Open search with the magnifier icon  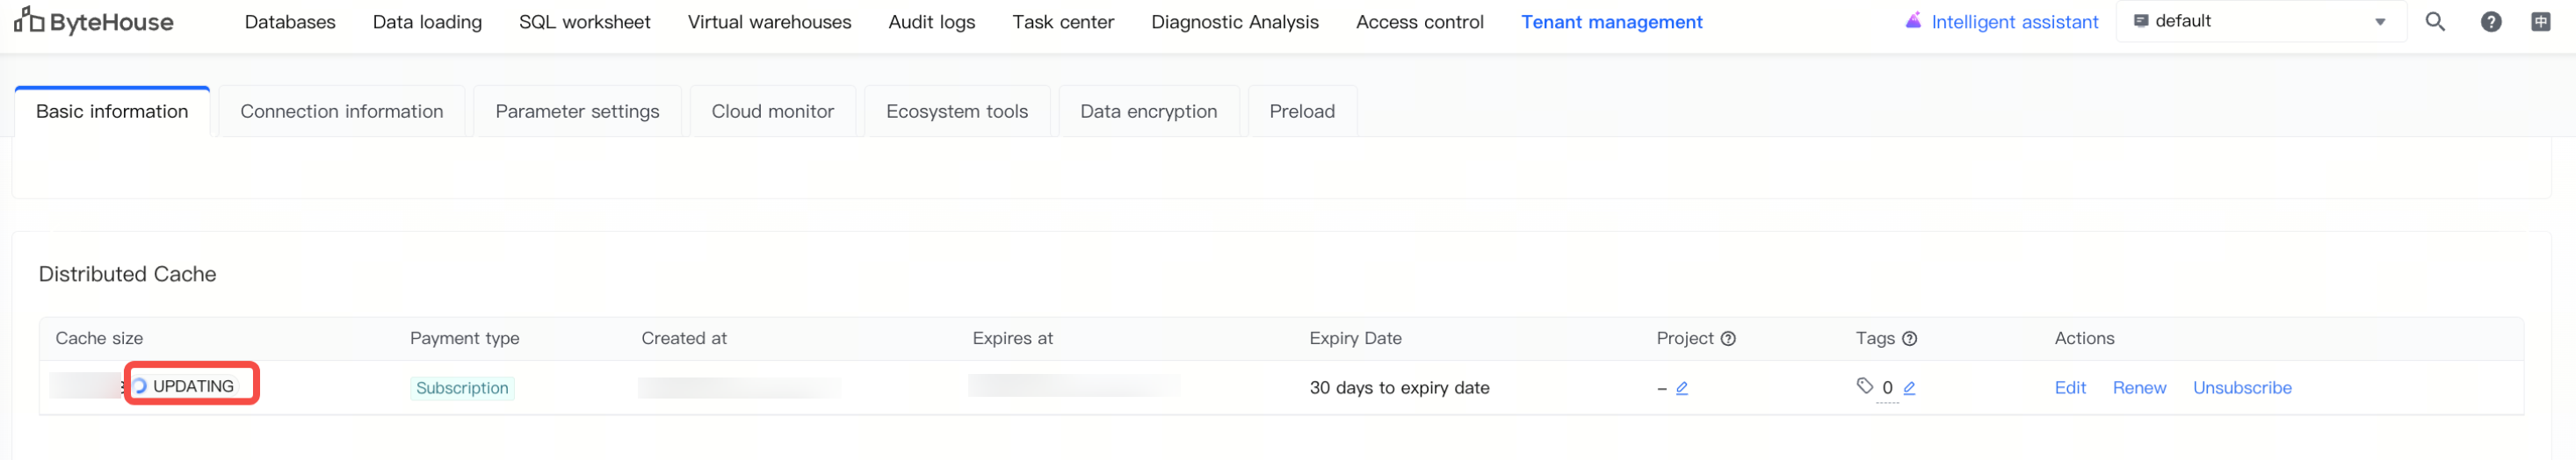(2434, 22)
